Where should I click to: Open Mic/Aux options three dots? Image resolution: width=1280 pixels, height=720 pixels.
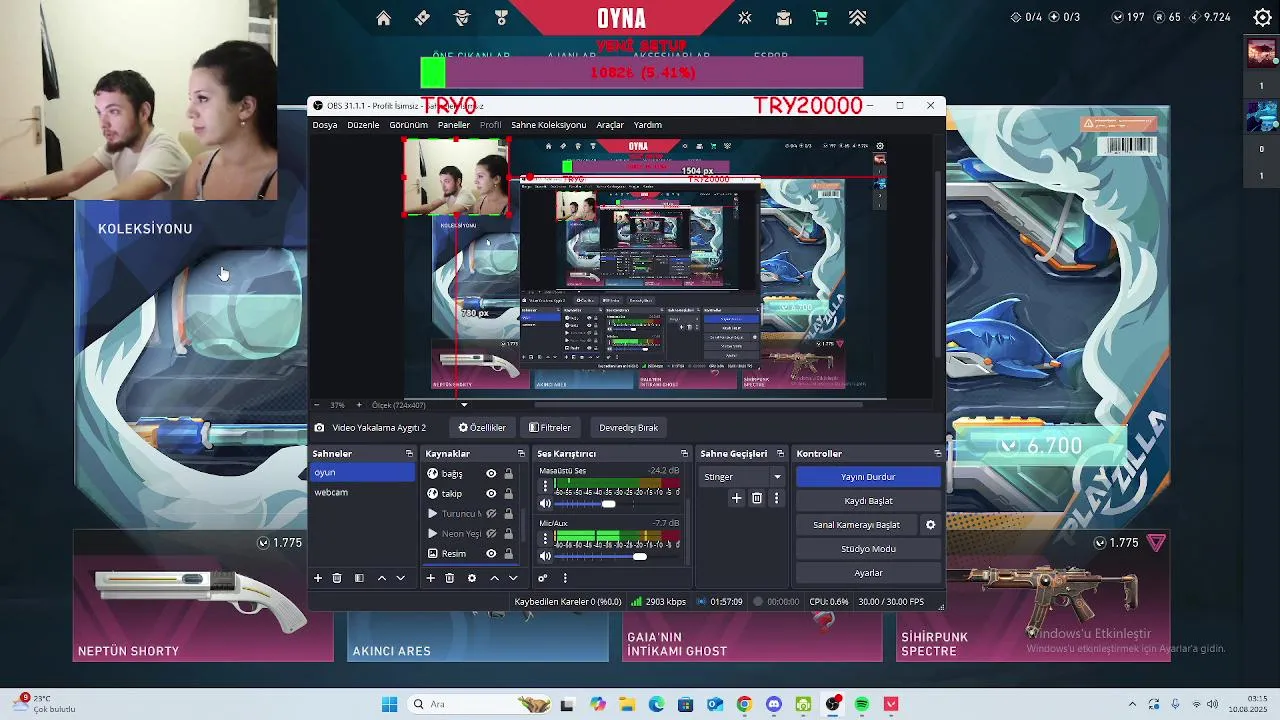[545, 539]
